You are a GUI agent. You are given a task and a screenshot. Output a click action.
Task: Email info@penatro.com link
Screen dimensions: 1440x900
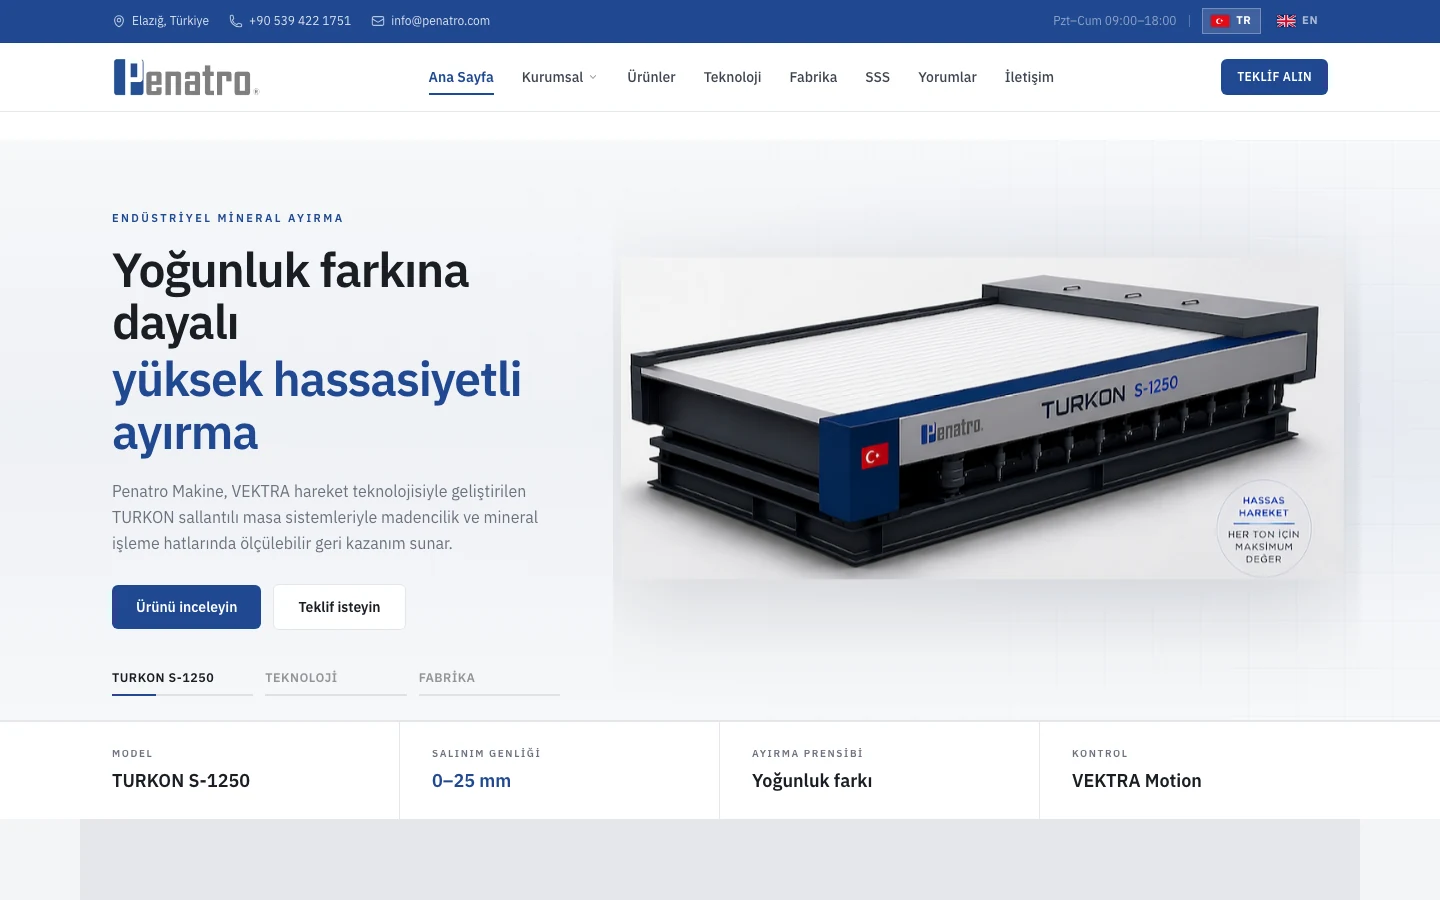tap(440, 21)
